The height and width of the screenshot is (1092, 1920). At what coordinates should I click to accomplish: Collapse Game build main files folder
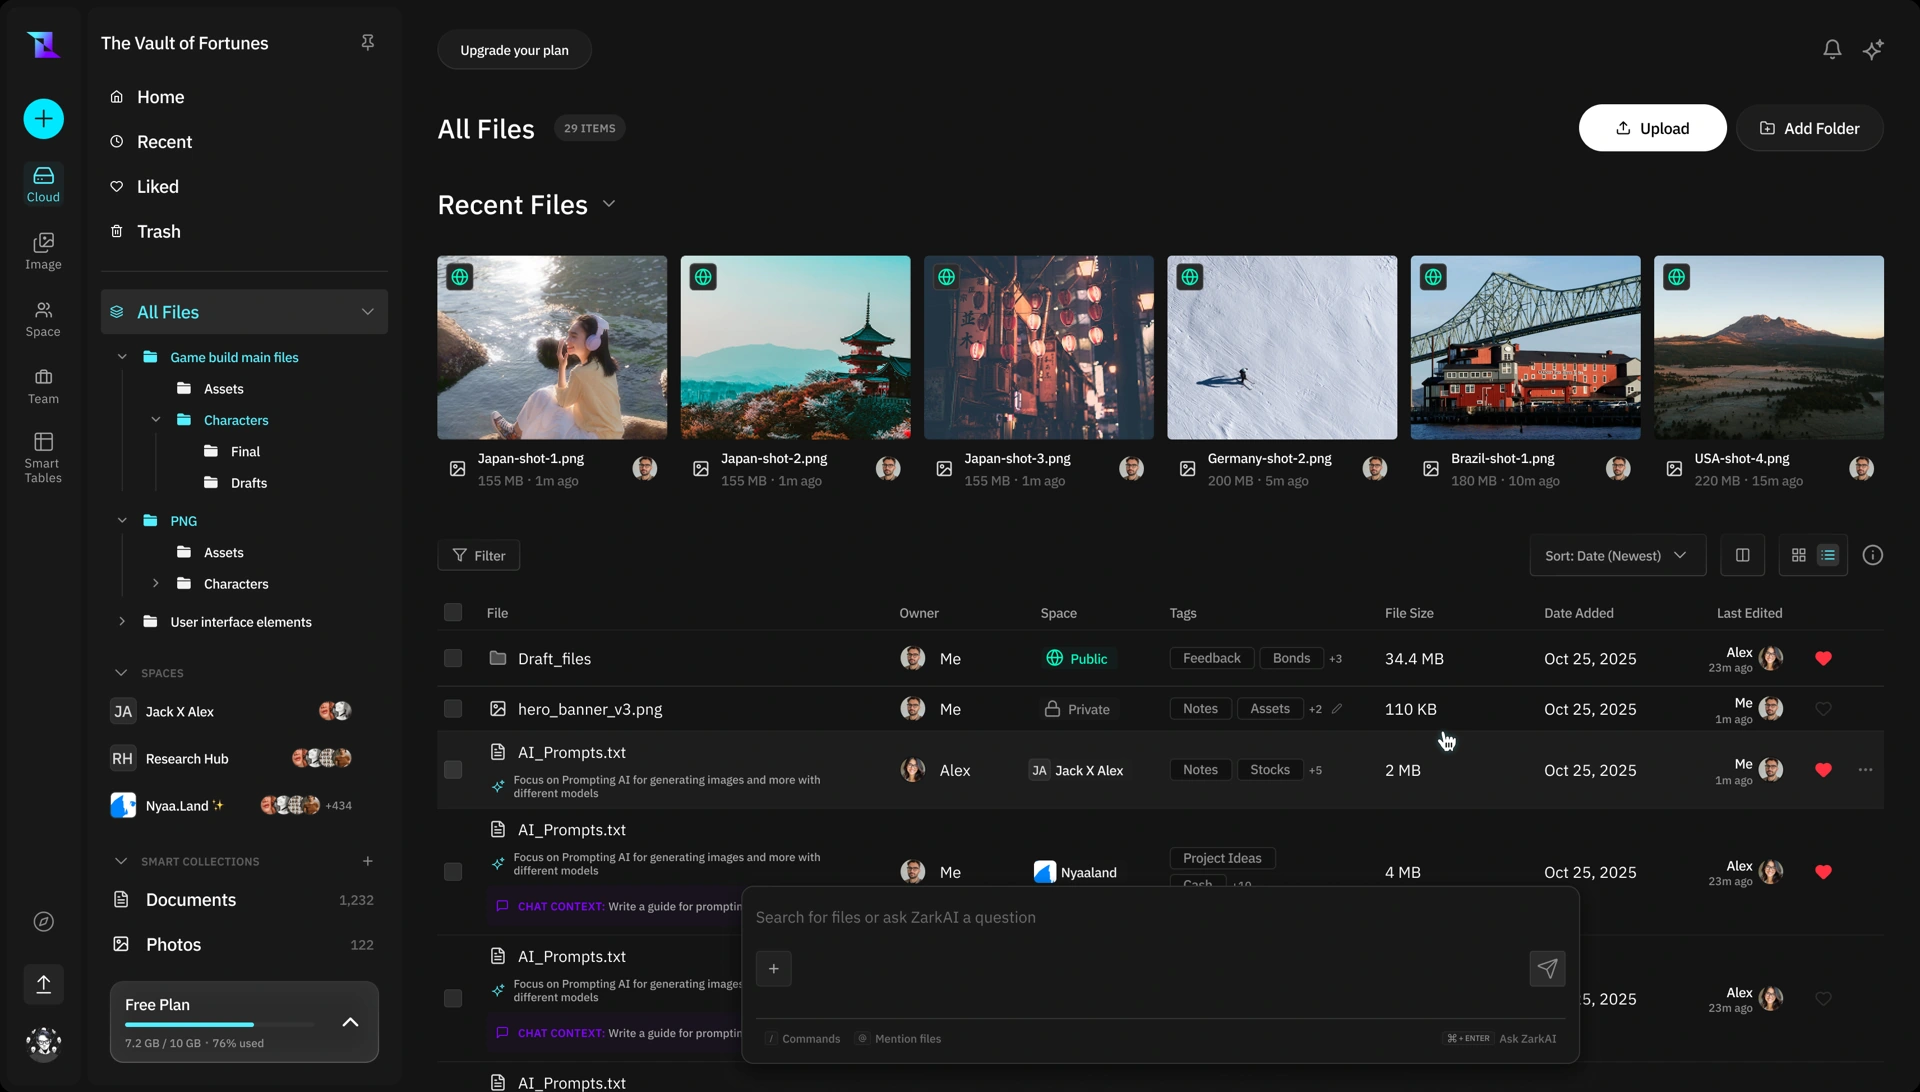click(x=122, y=357)
